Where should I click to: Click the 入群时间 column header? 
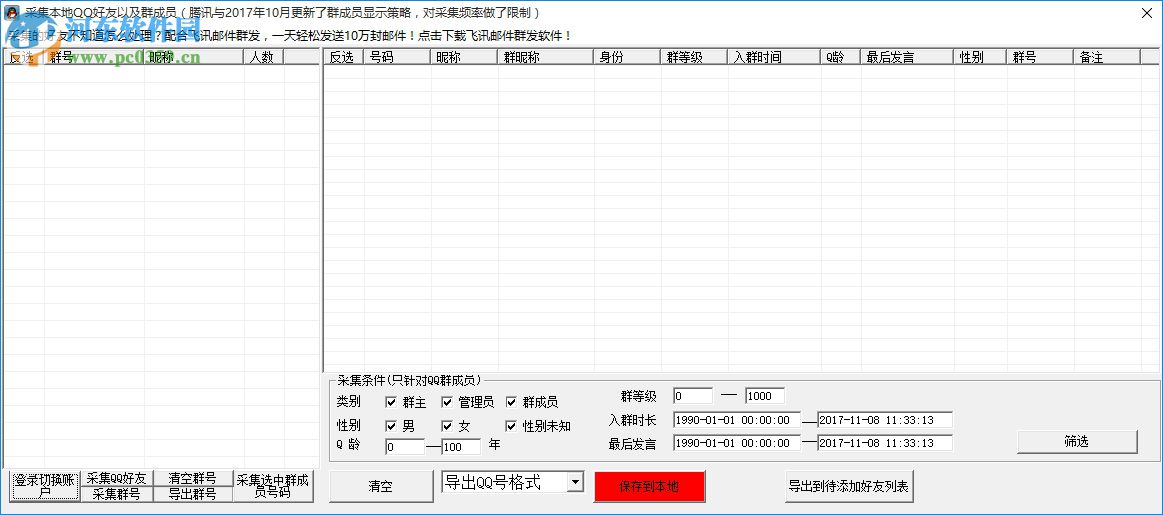(x=774, y=57)
